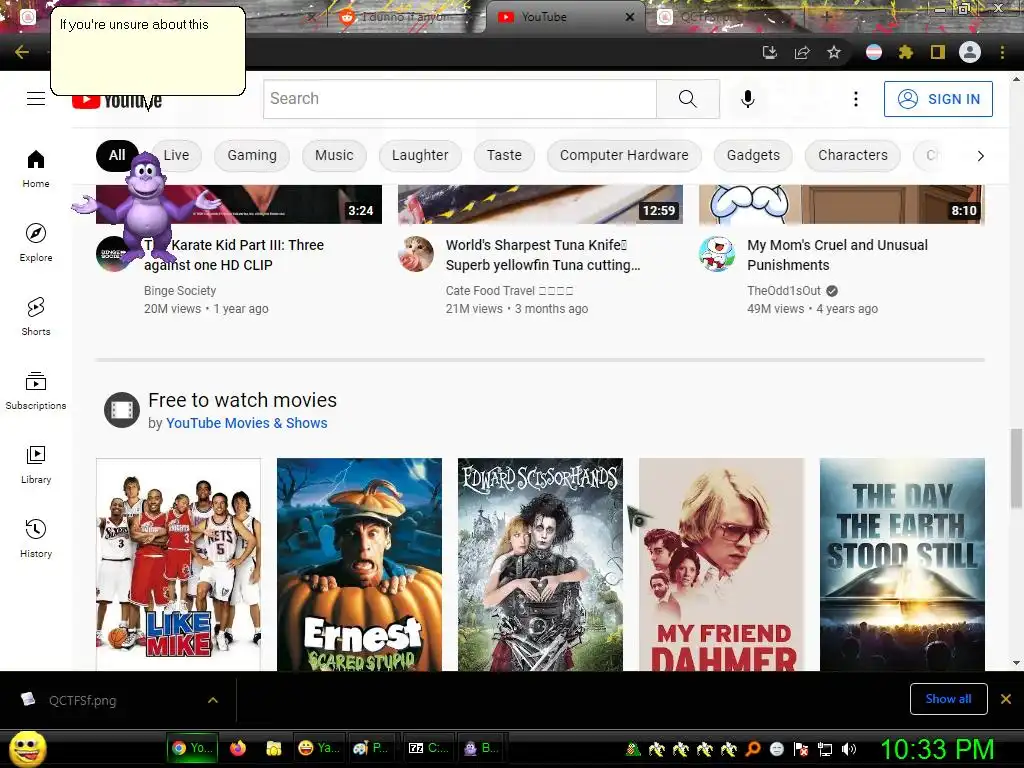
Task: Open the TheOdd1sOut channel name
Action: 784,291
